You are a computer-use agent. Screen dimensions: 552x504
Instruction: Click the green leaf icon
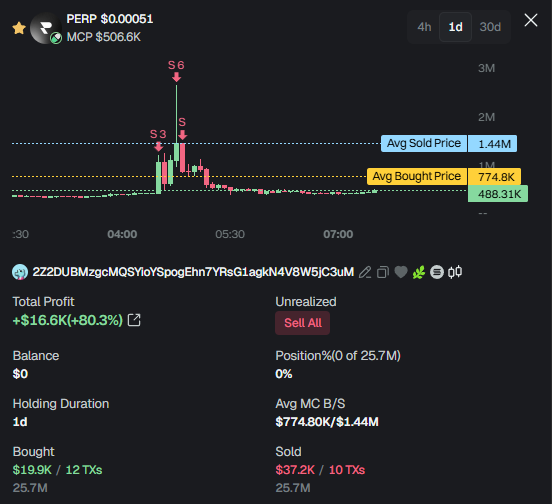tap(419, 272)
